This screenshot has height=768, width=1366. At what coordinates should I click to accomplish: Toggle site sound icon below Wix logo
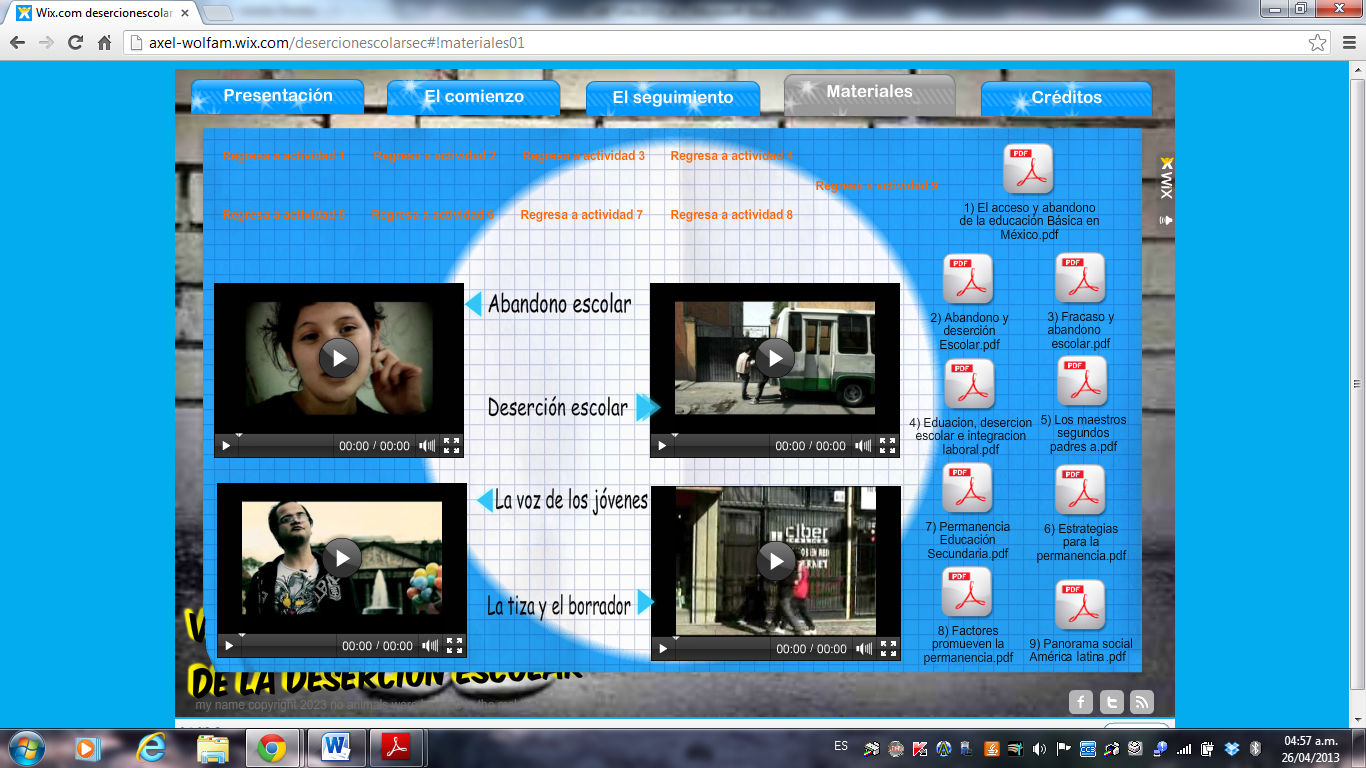click(x=1166, y=220)
